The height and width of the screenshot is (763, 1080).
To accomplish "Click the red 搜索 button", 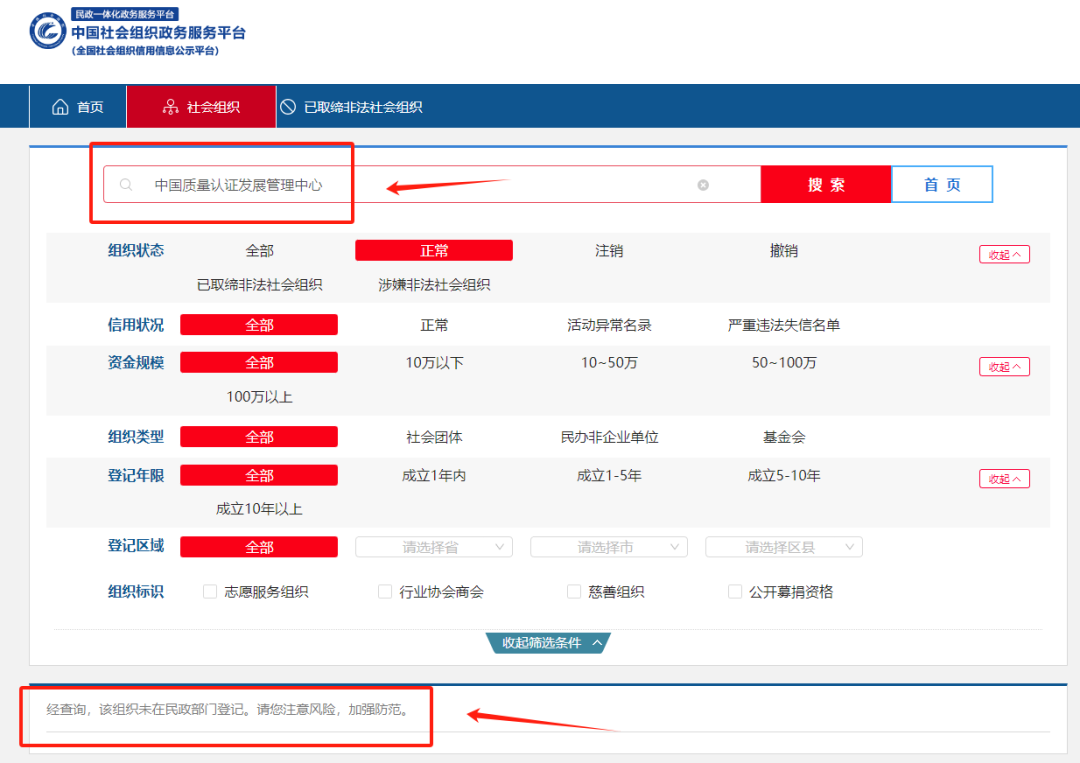I will (826, 185).
